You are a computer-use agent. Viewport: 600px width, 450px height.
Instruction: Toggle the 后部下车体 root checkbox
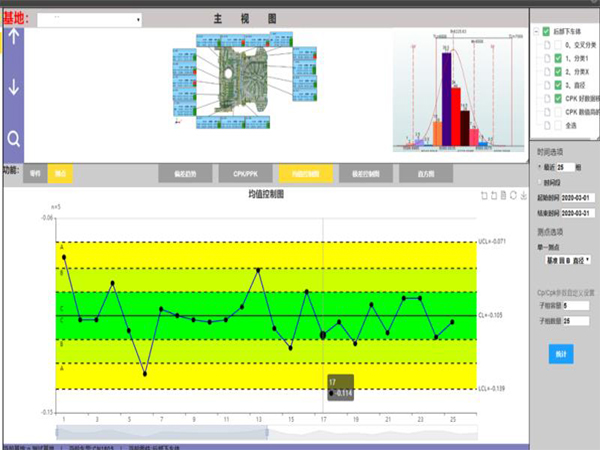[x=546, y=31]
